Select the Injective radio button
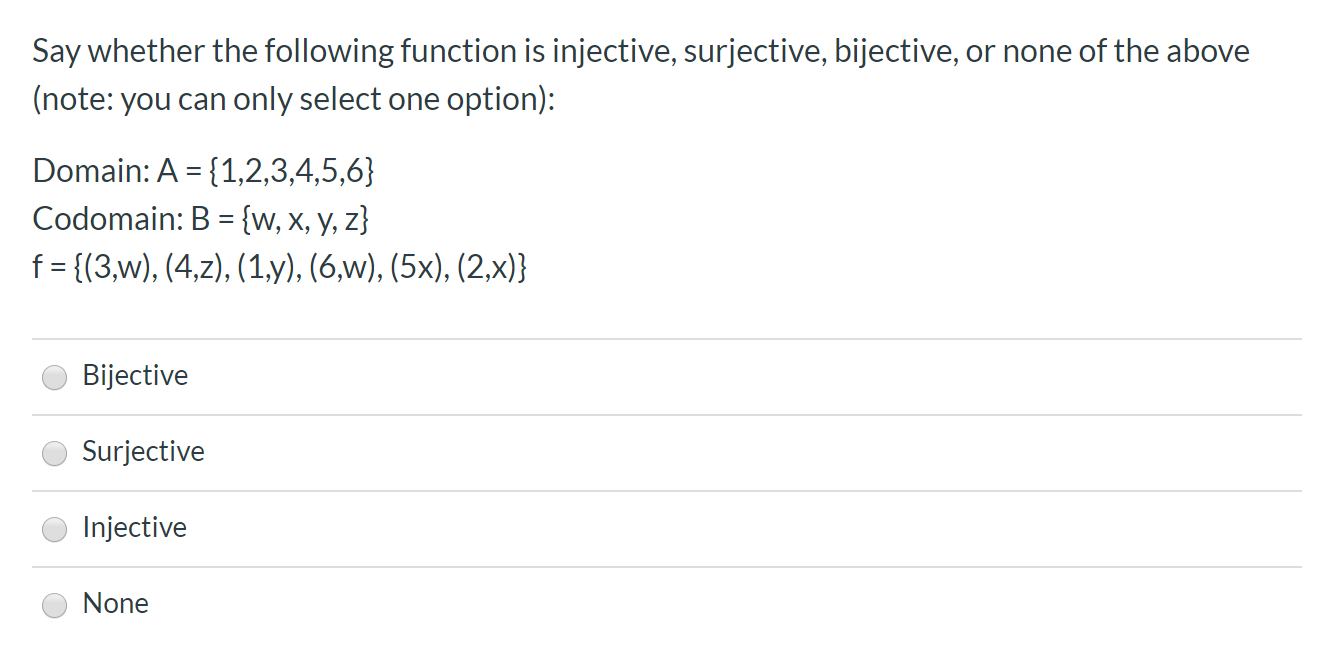Image resolution: width=1333 pixels, height=658 pixels. (x=55, y=529)
